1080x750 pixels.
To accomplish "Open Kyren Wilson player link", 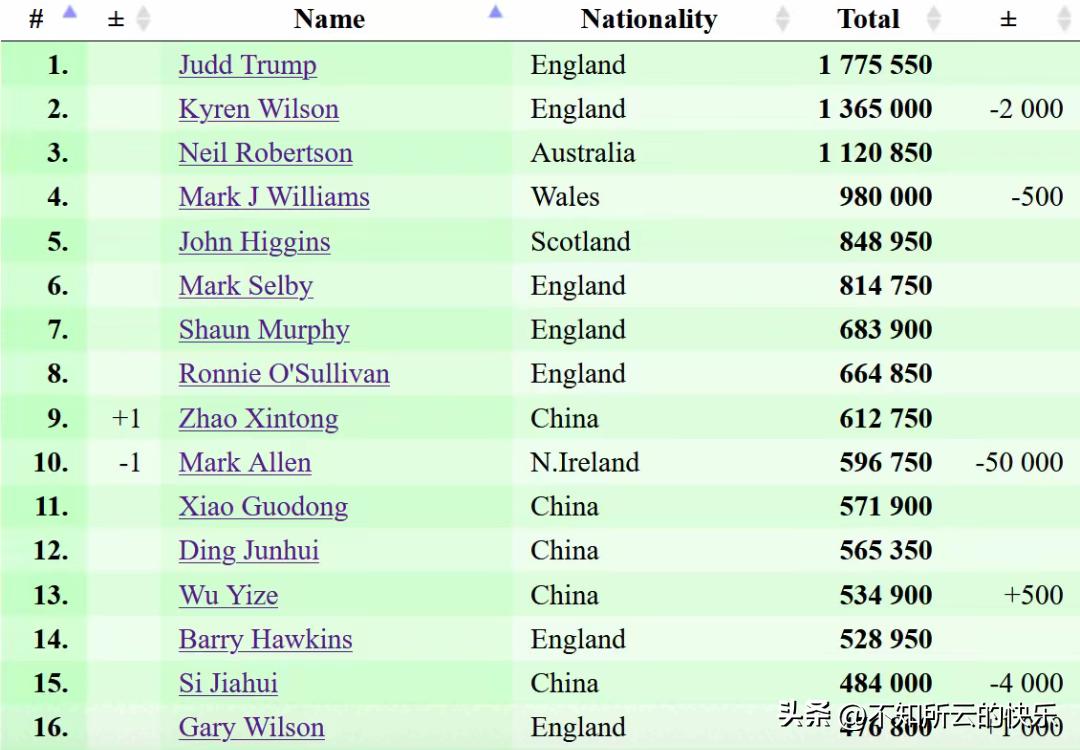I will tap(258, 109).
